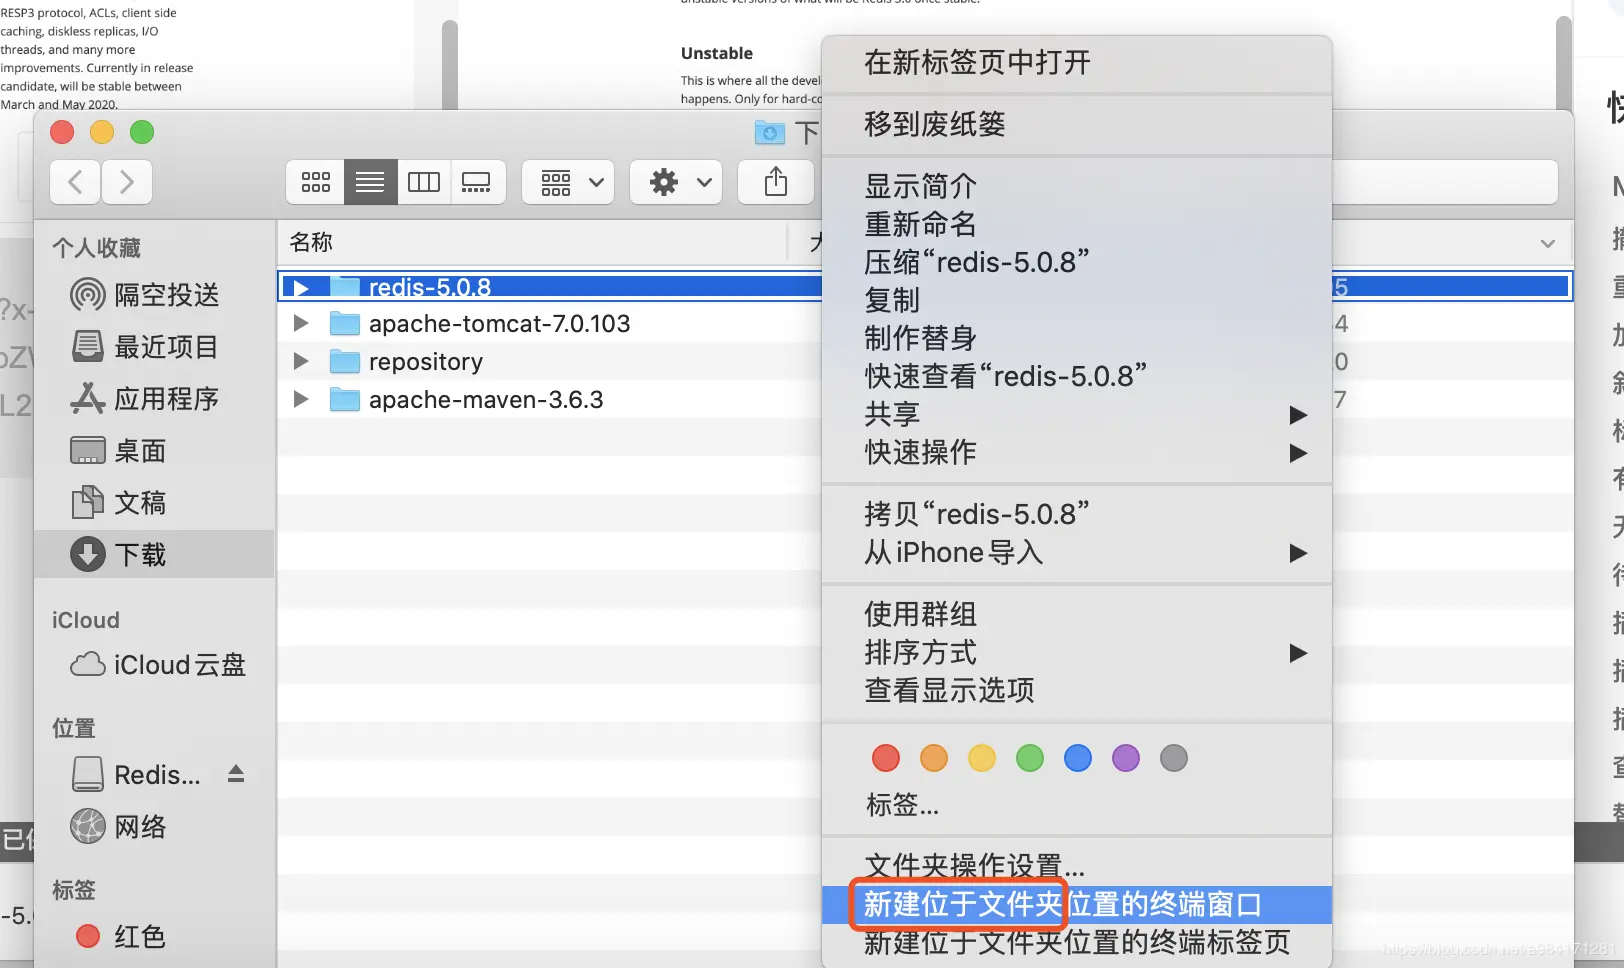Apply the gray tag color dot

pyautogui.click(x=1174, y=758)
